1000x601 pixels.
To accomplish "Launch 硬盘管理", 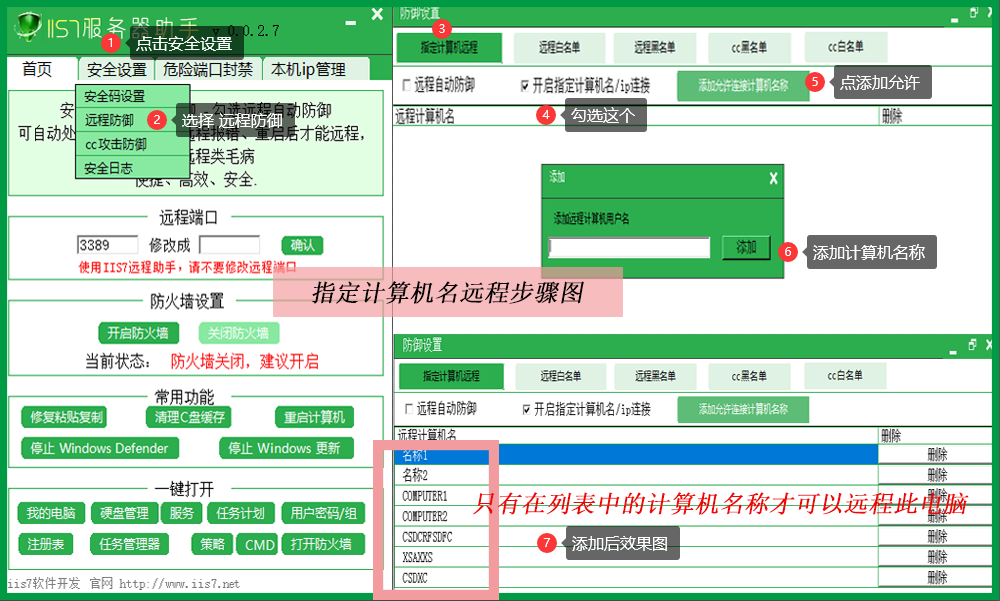I will coord(124,513).
